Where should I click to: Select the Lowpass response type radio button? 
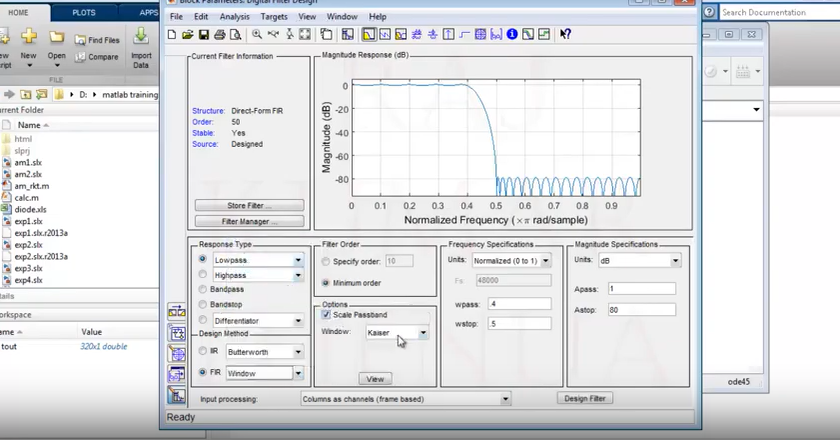click(x=202, y=259)
